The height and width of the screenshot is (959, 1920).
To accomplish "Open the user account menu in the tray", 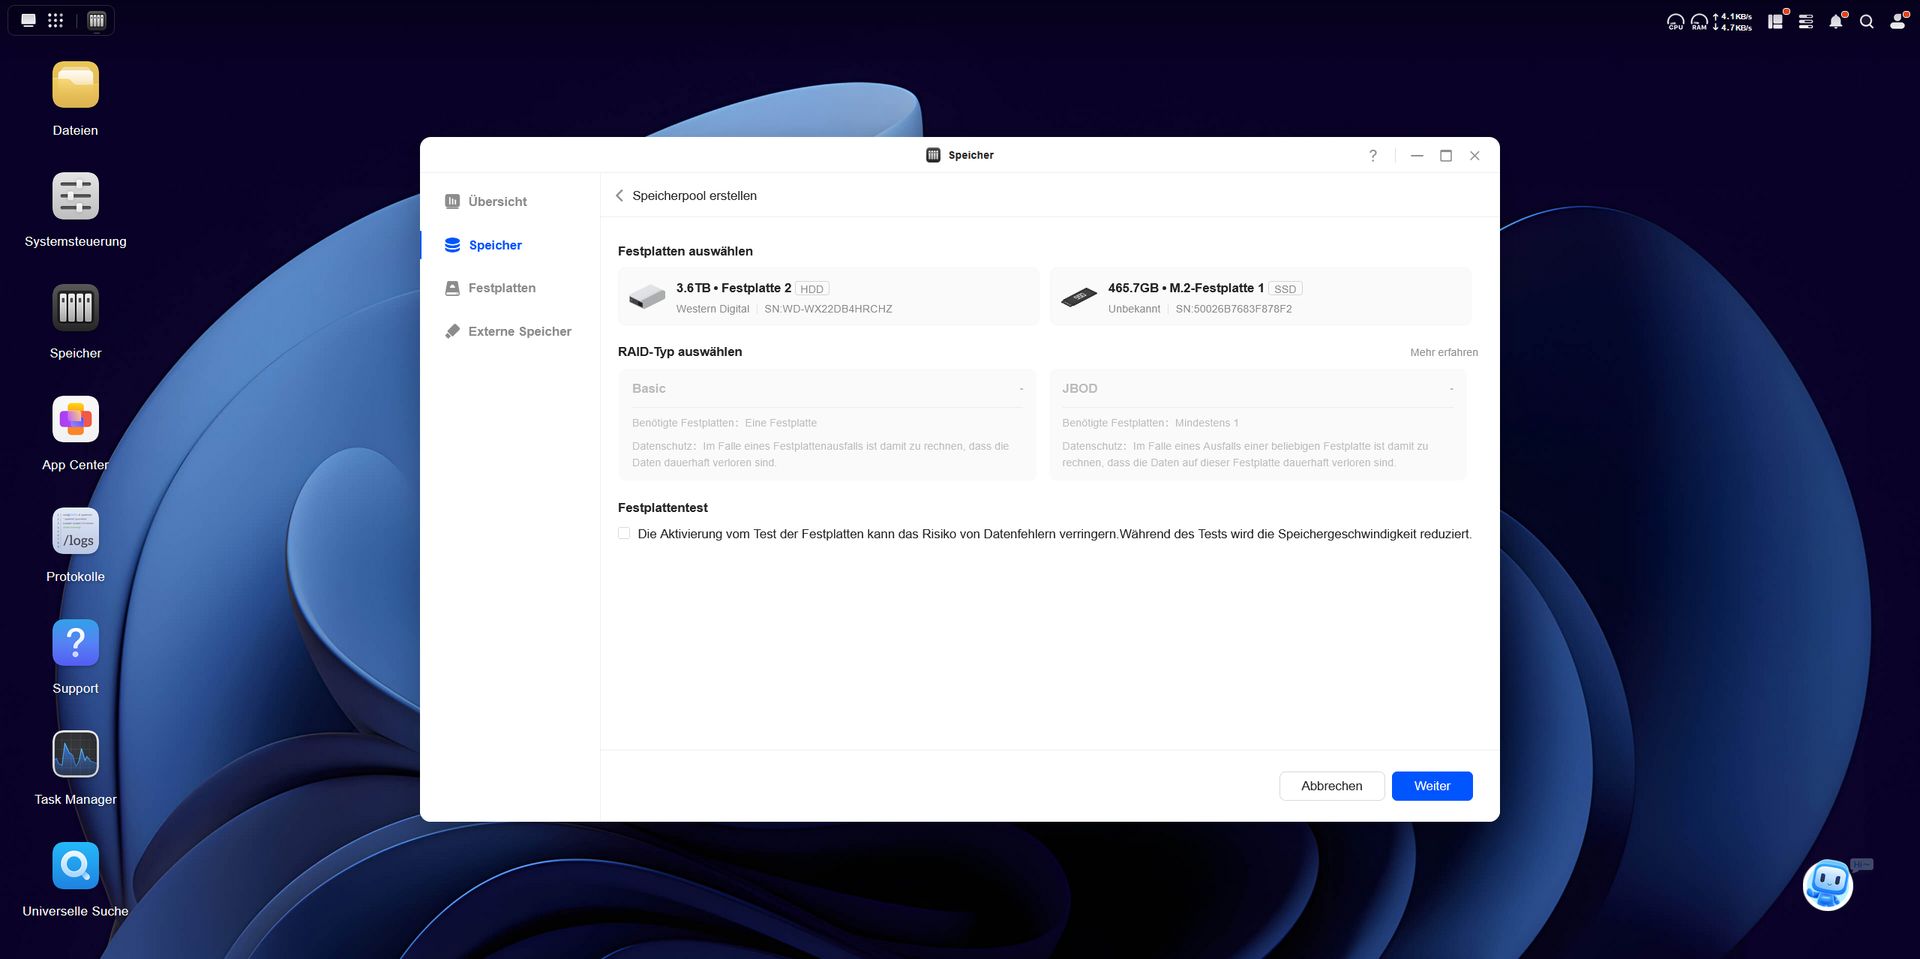I will 1897,20.
